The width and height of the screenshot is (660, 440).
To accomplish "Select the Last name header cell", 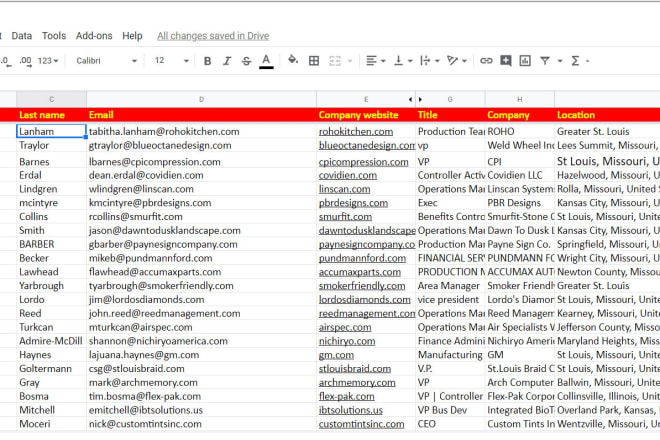I will 51,115.
